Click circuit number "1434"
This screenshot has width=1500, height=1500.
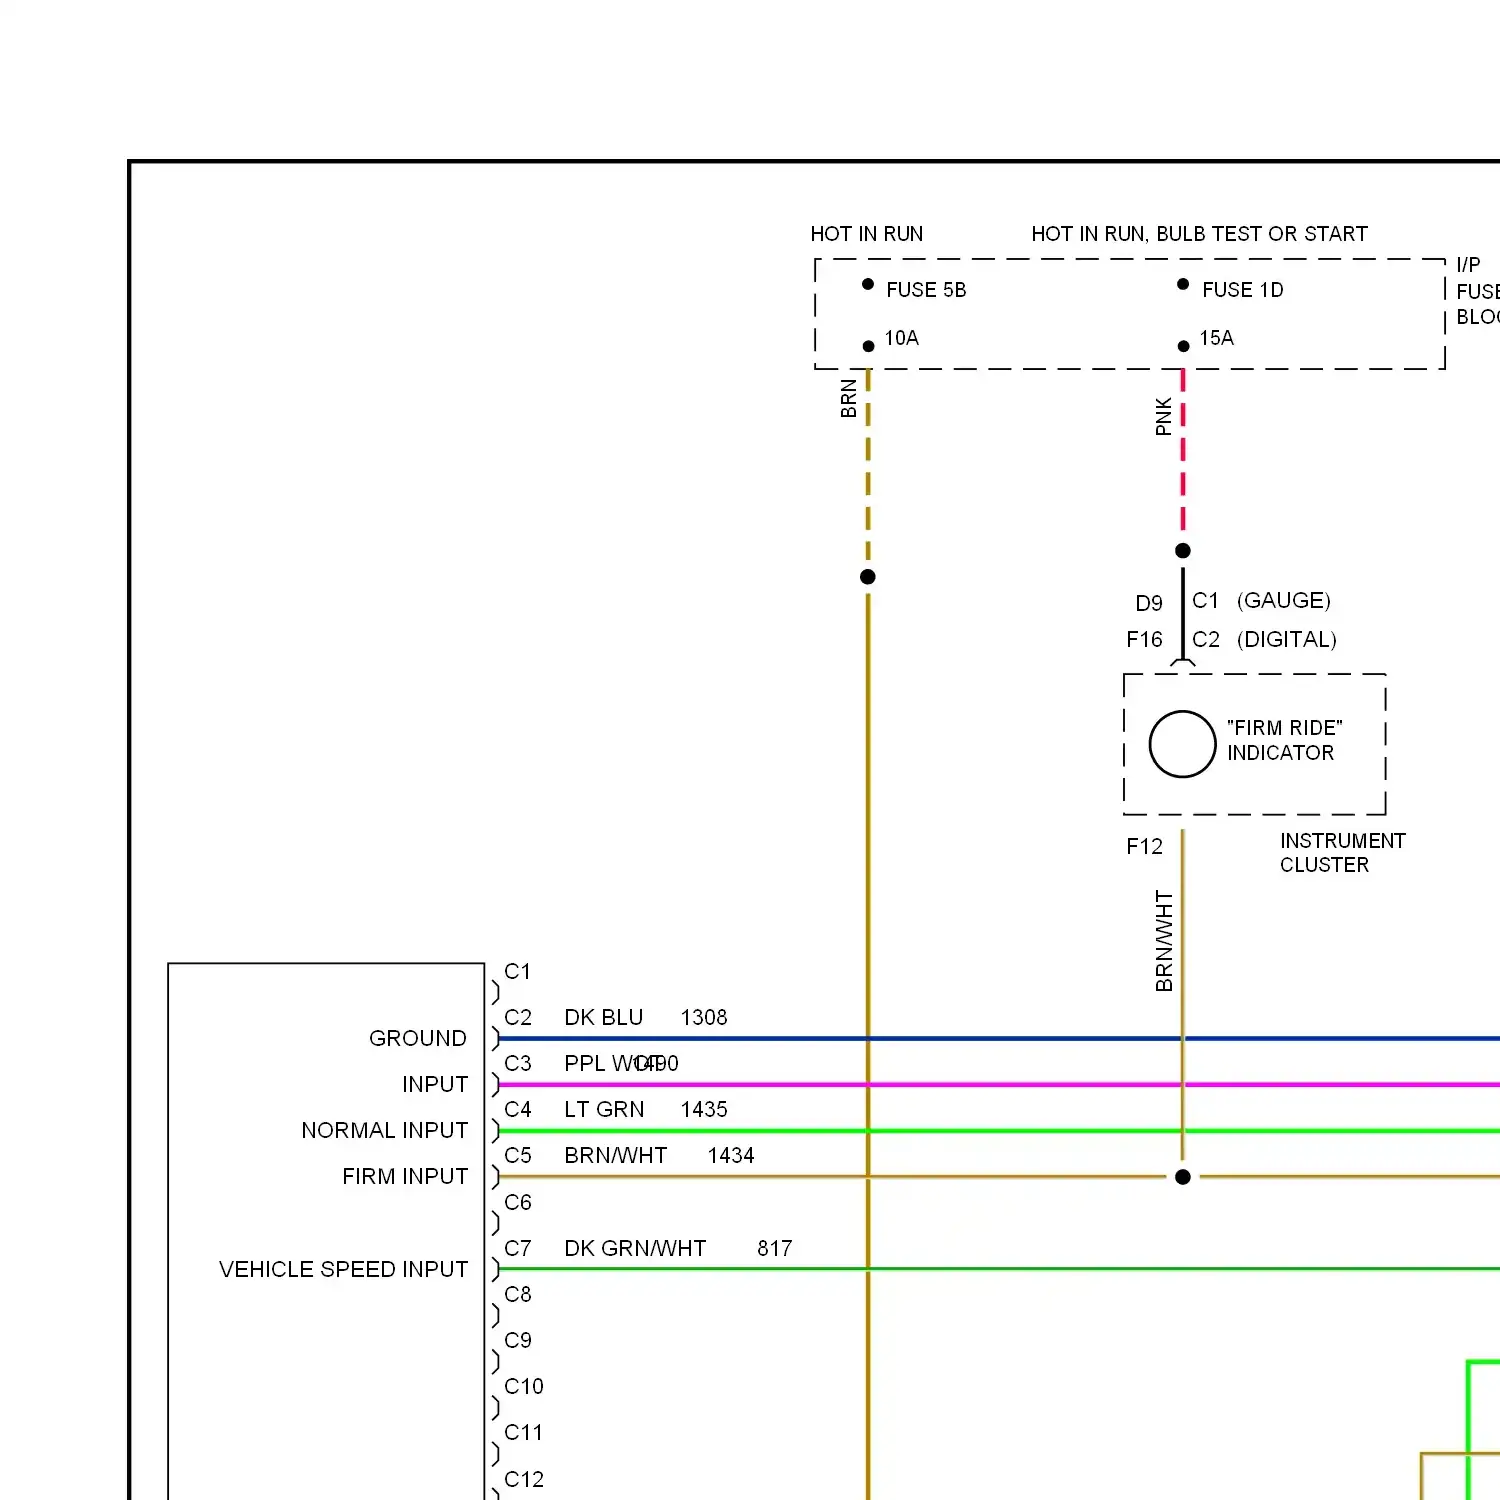pos(731,1155)
